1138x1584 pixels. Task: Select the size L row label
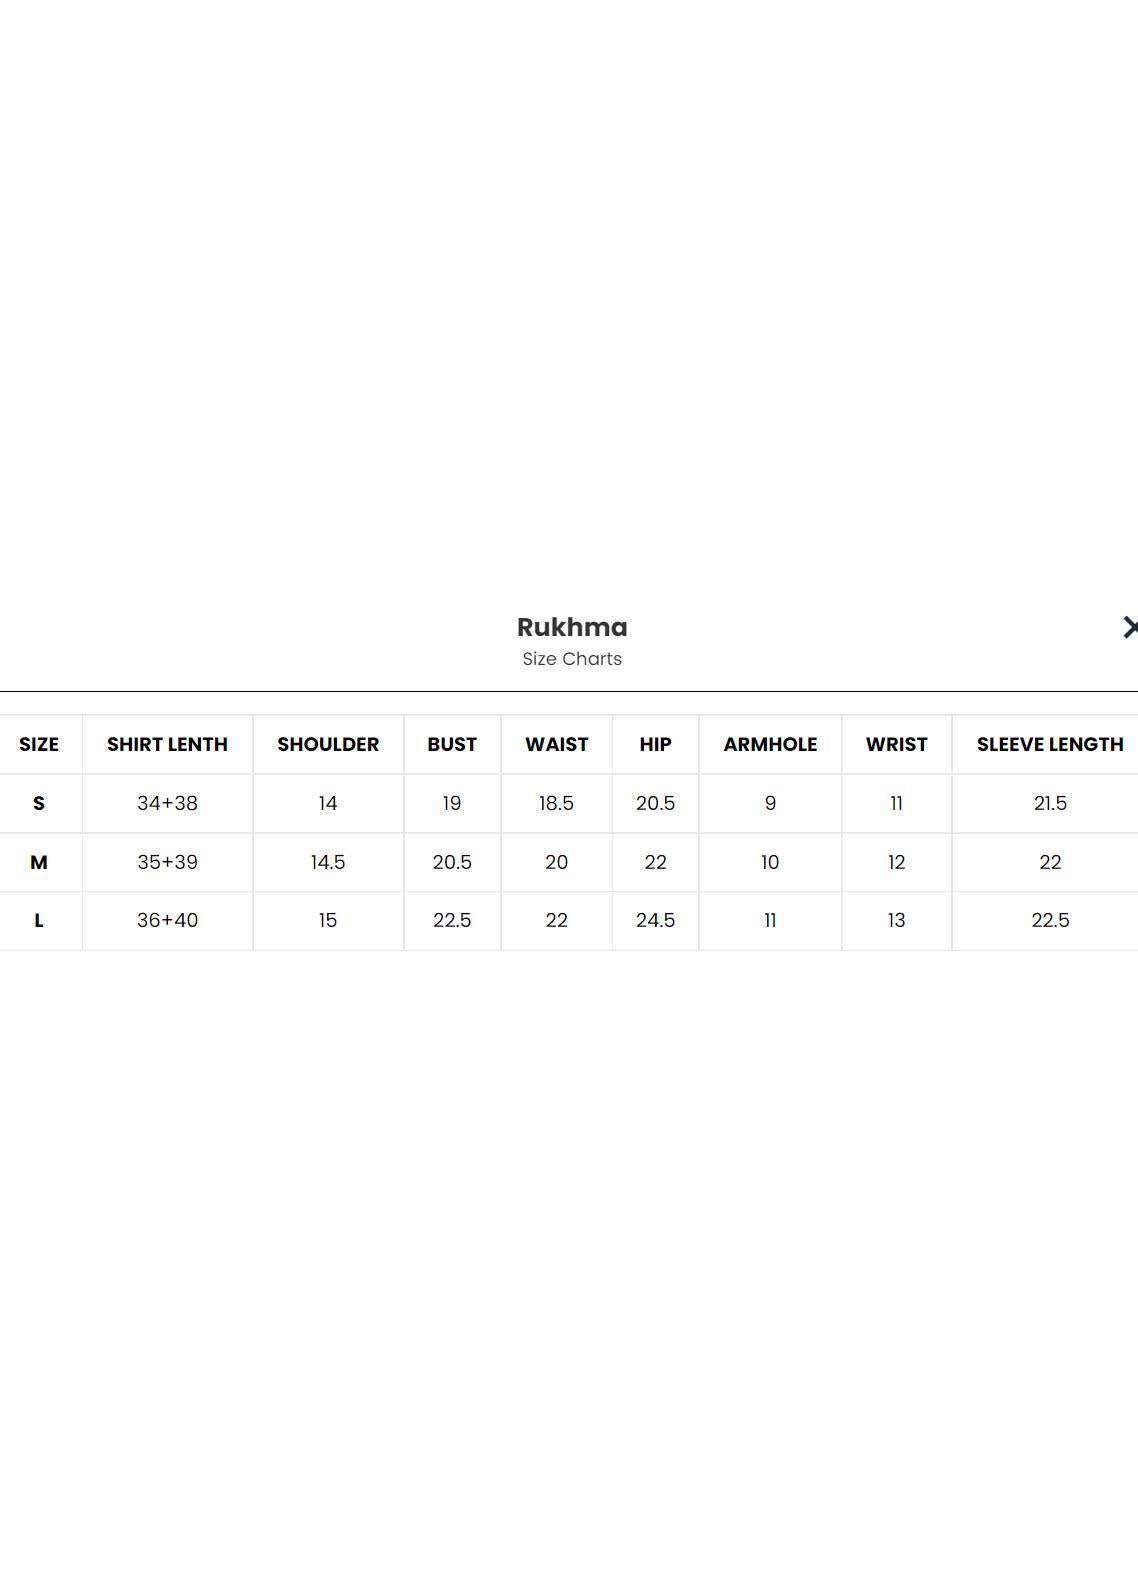click(x=39, y=920)
